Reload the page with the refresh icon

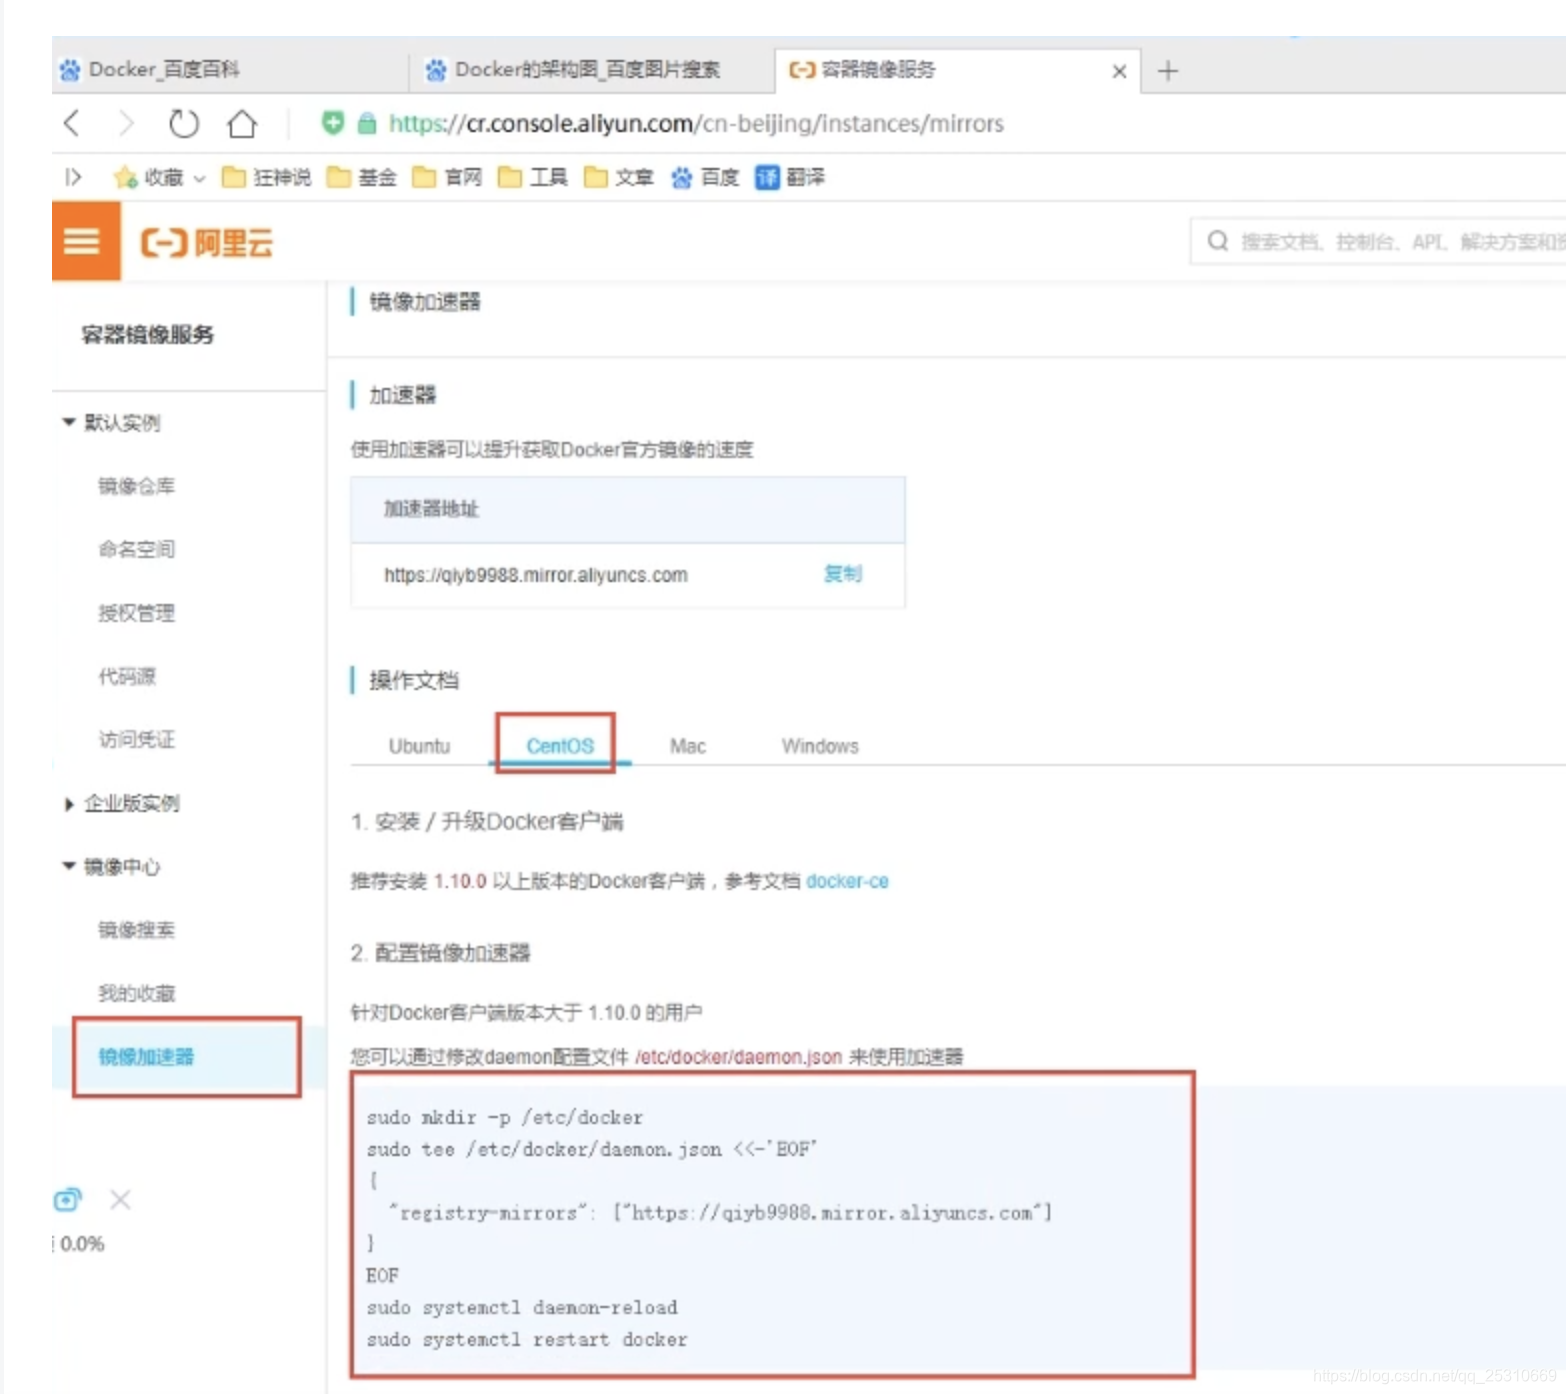click(x=184, y=124)
